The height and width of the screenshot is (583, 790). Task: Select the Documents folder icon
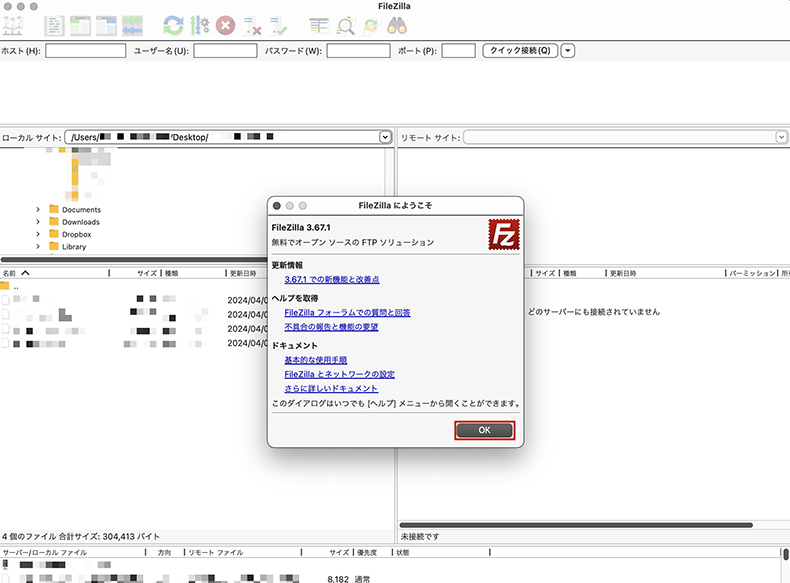click(54, 209)
